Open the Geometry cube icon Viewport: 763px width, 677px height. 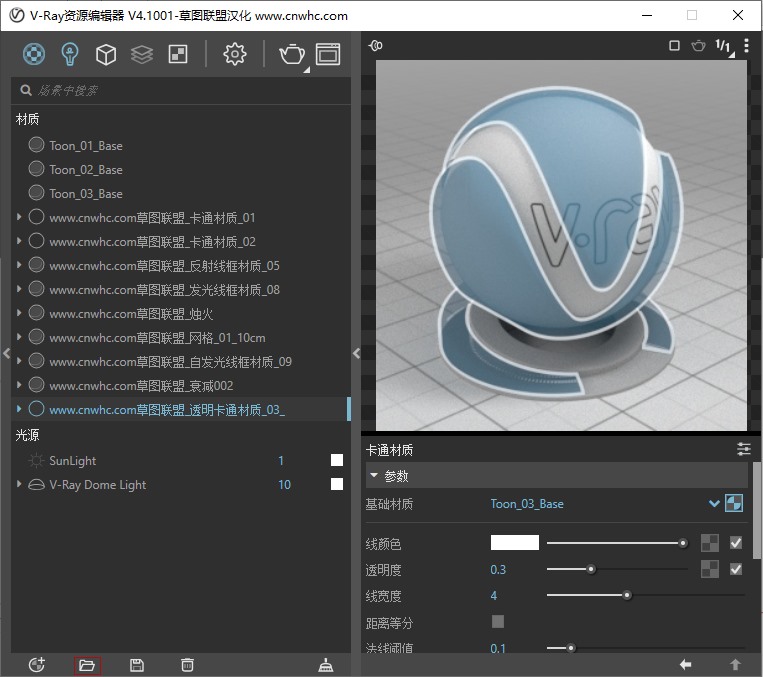pos(106,54)
